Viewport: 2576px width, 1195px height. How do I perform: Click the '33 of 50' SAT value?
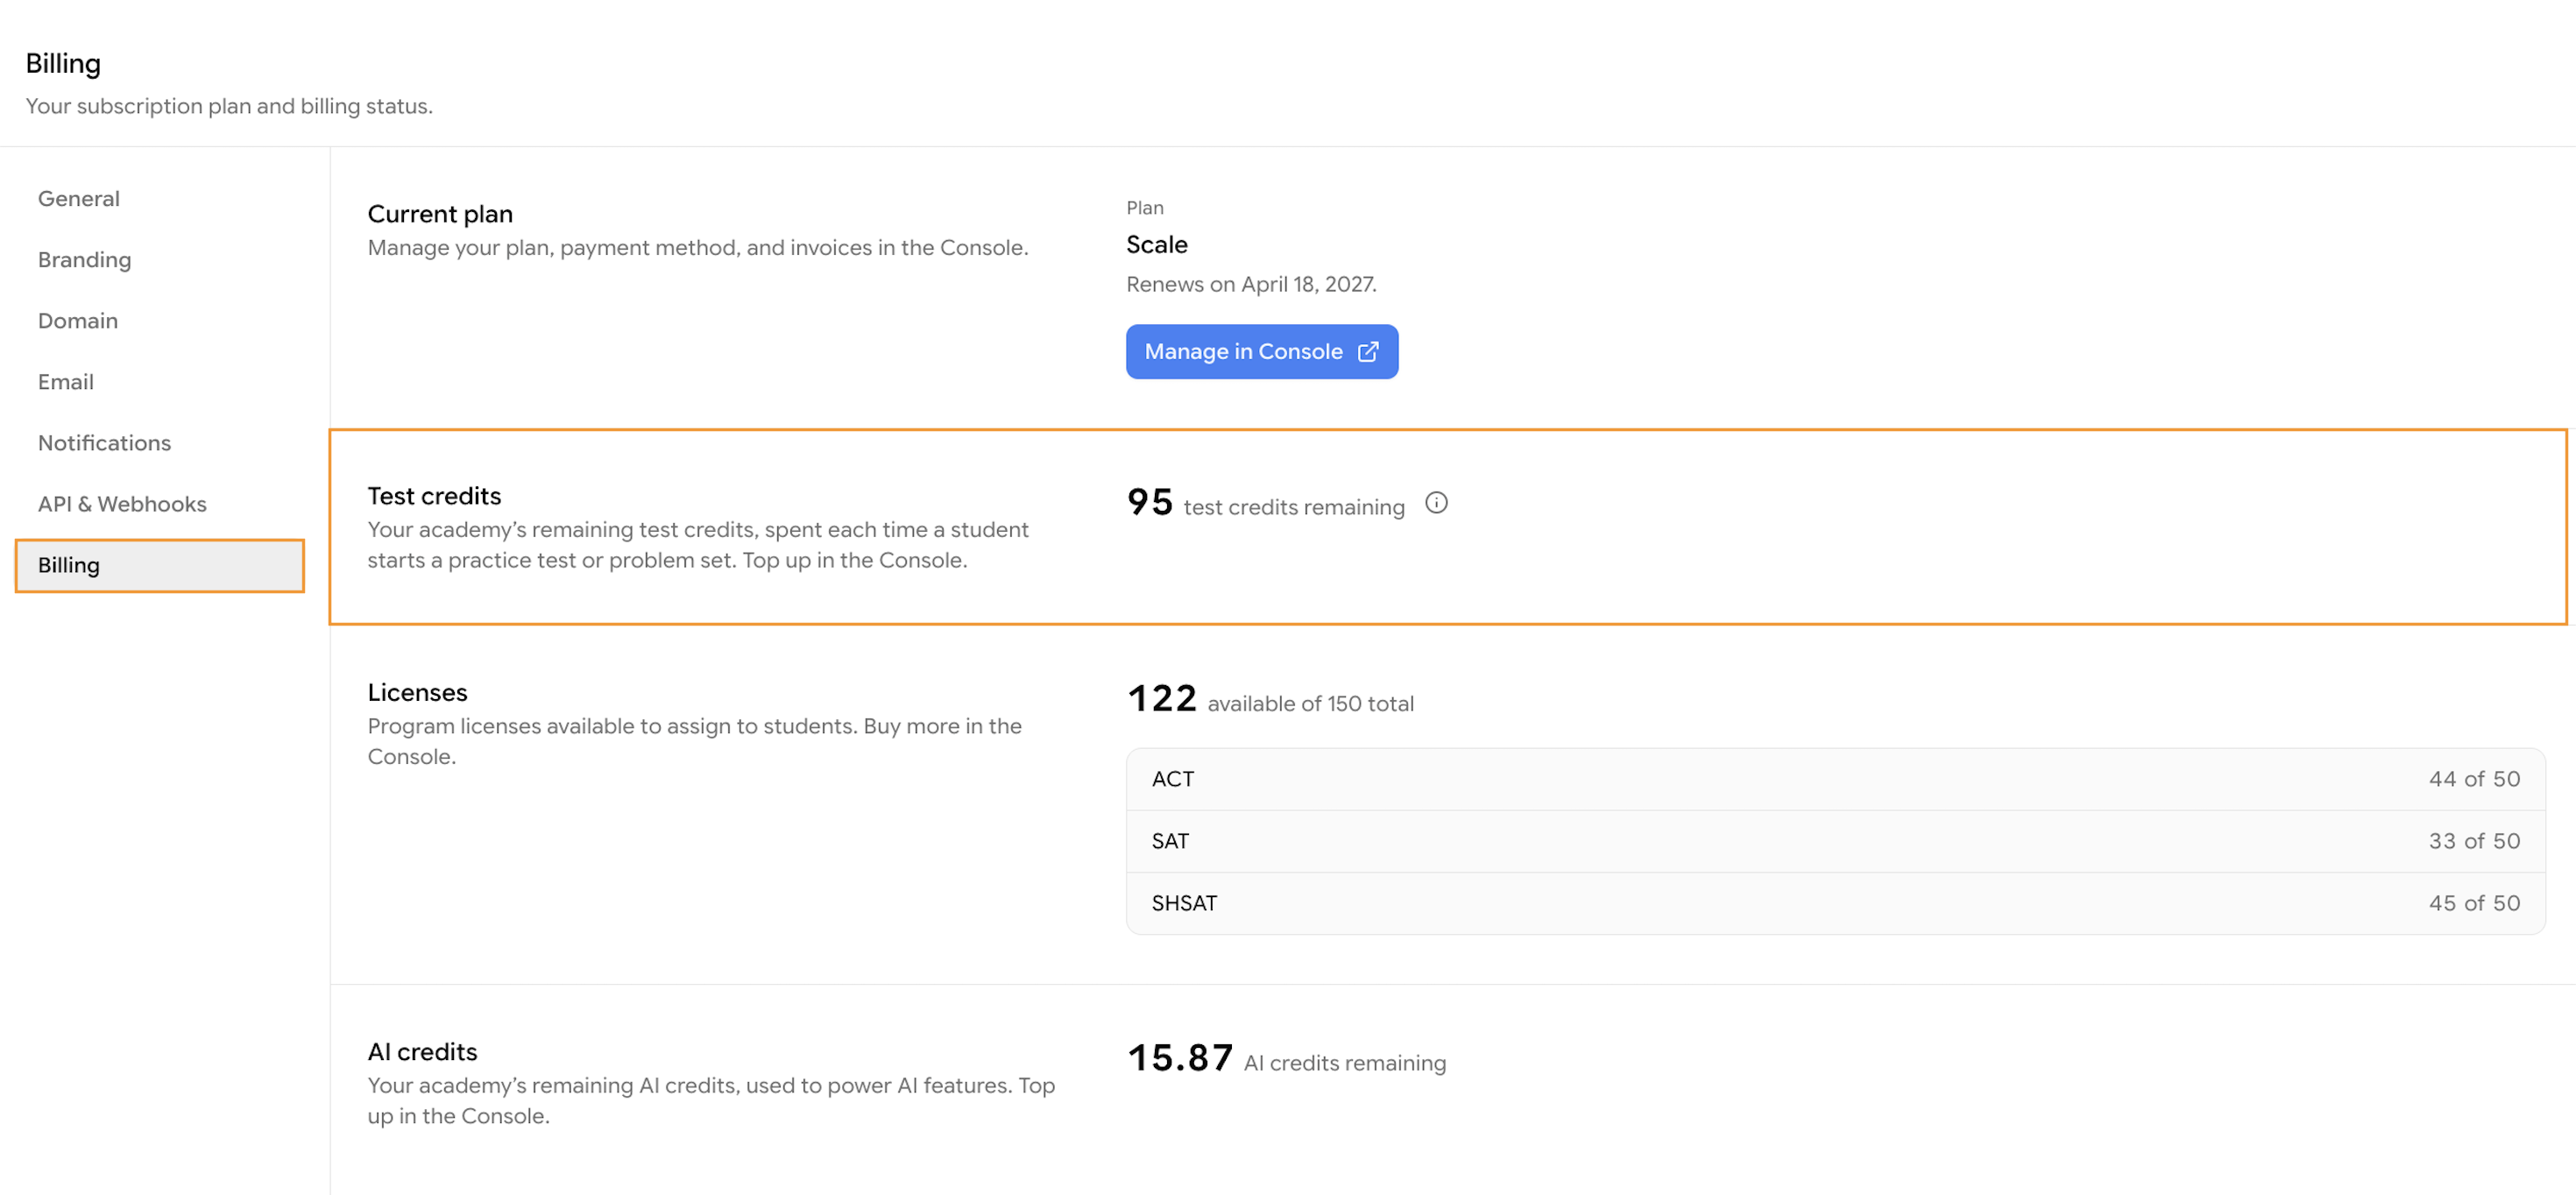[2474, 841]
